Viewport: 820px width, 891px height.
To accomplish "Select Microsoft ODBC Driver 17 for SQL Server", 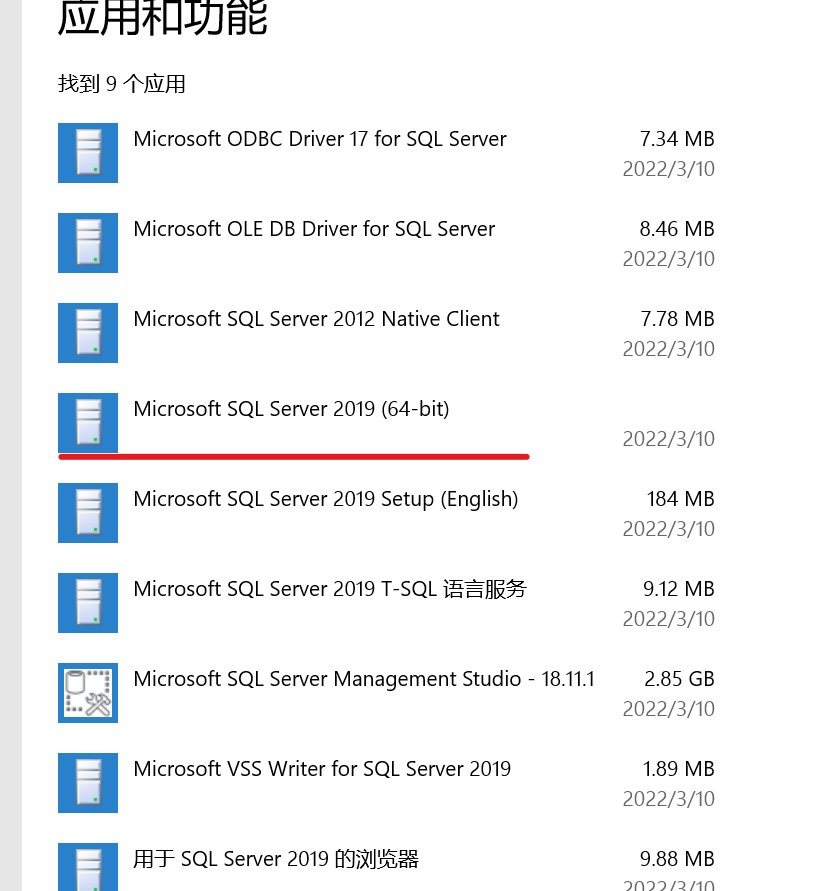I will 320,139.
